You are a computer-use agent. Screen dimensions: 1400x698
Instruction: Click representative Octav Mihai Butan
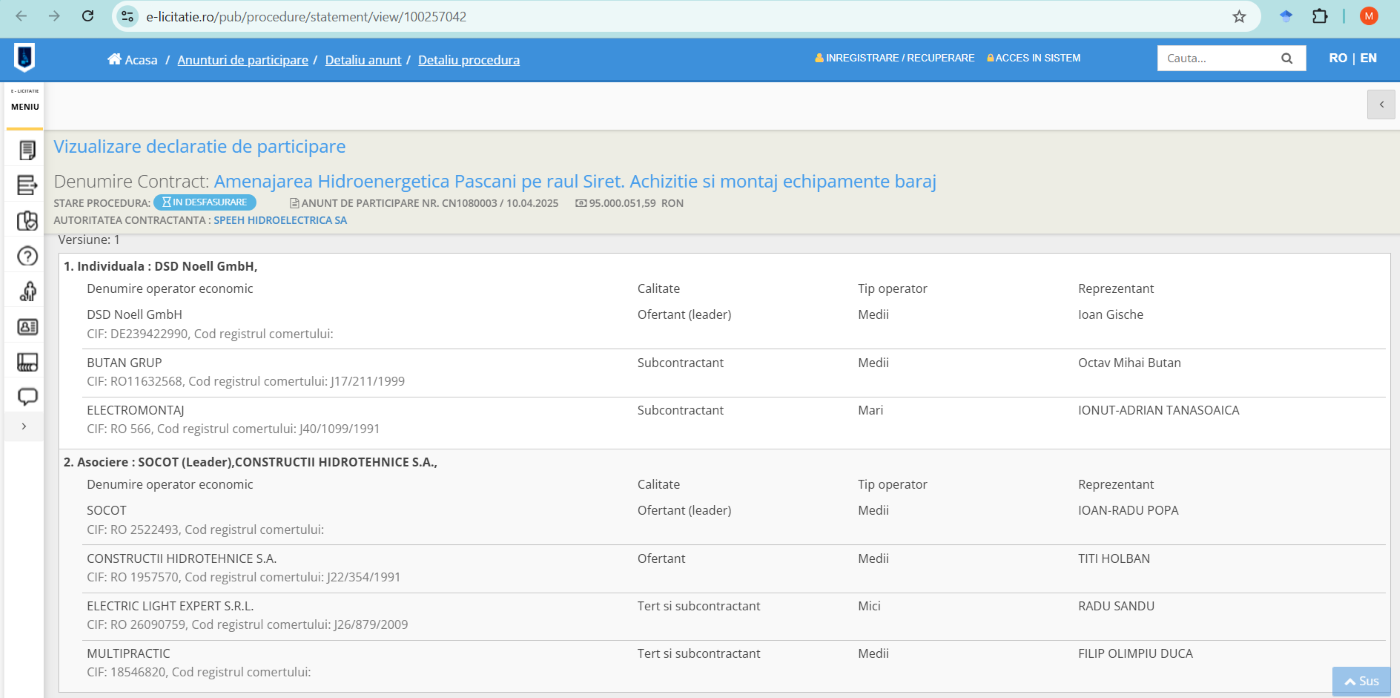pos(1129,362)
